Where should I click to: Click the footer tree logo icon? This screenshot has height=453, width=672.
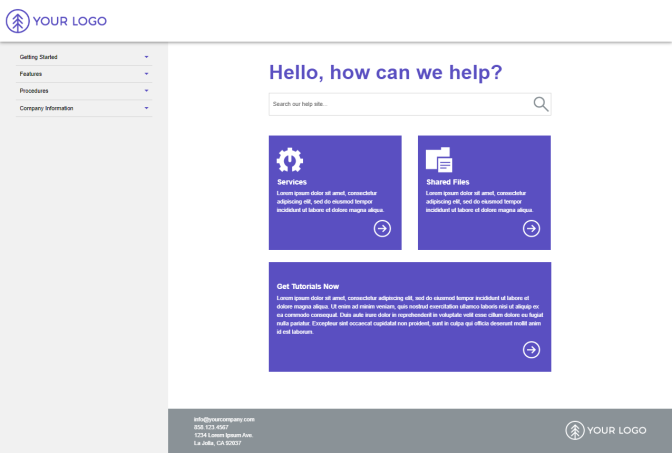574,430
